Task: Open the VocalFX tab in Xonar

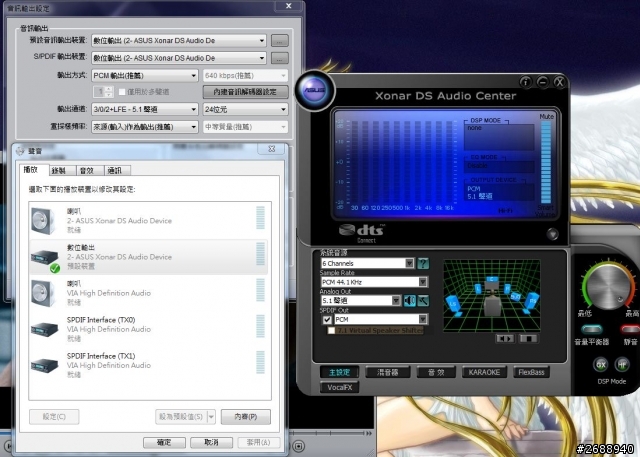Action: click(x=340, y=387)
